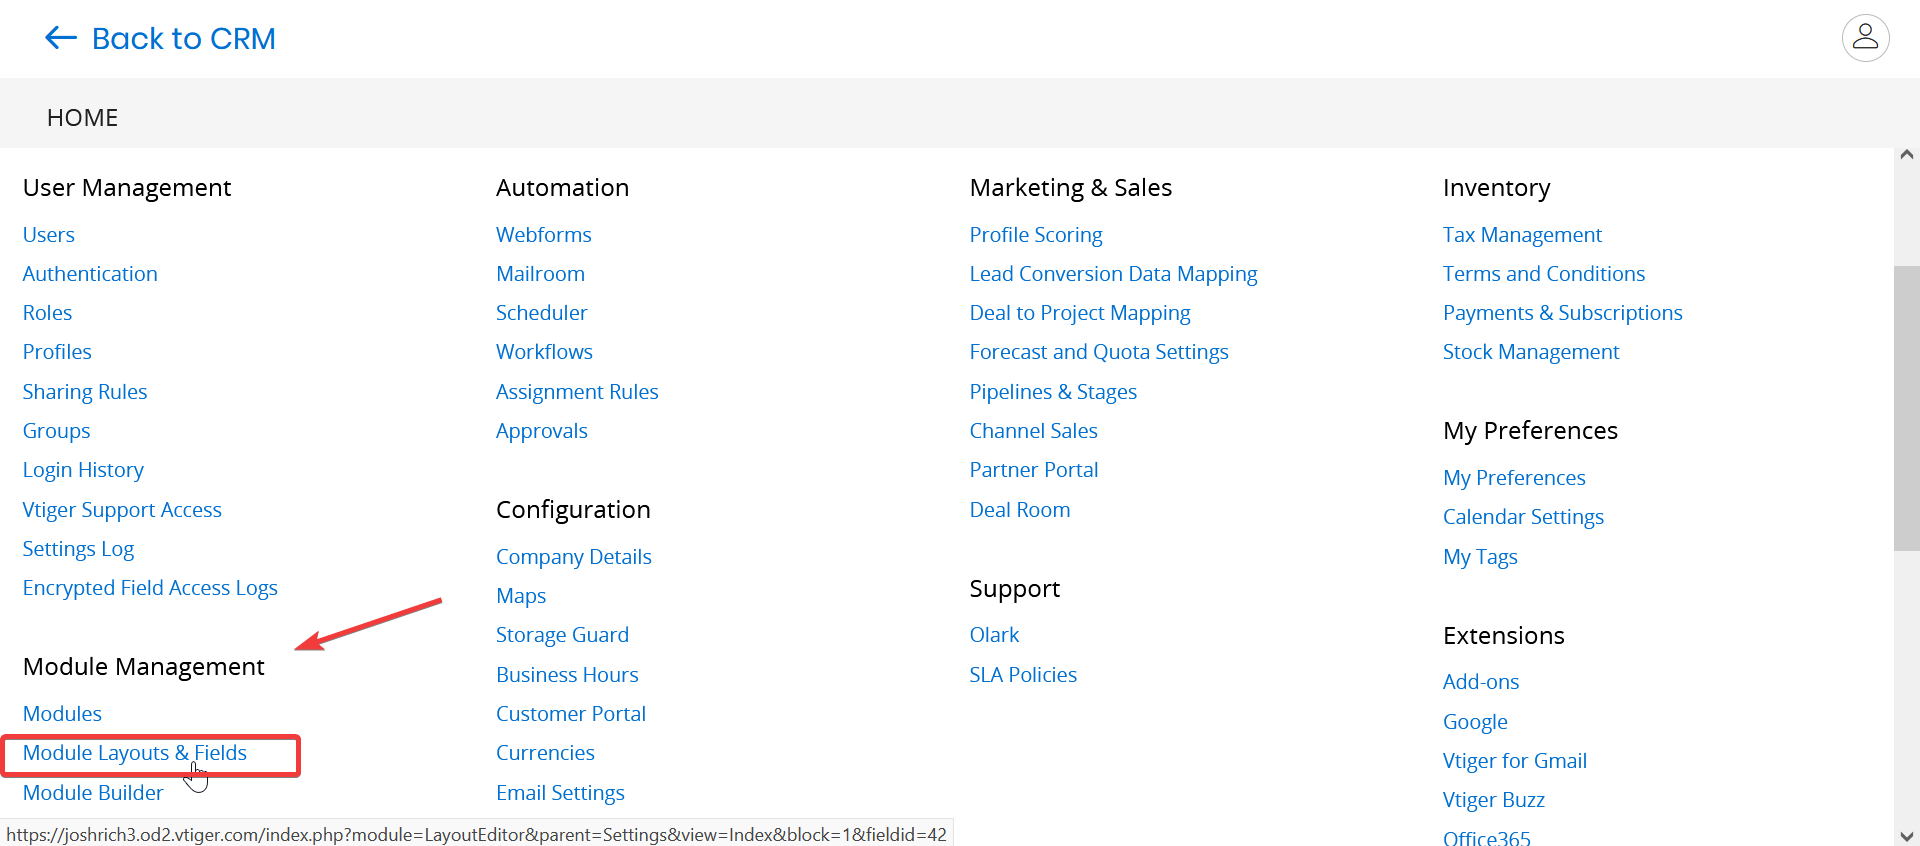Click the user profile avatar icon
This screenshot has height=846, width=1920.
1866,38
